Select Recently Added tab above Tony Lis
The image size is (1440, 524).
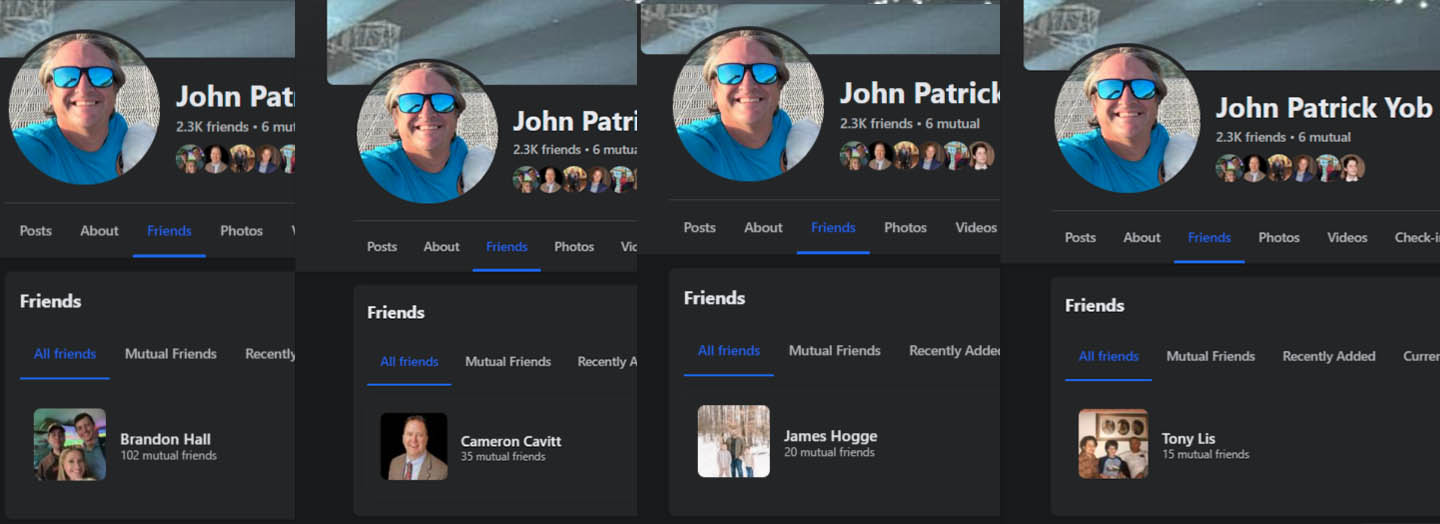(x=1328, y=356)
